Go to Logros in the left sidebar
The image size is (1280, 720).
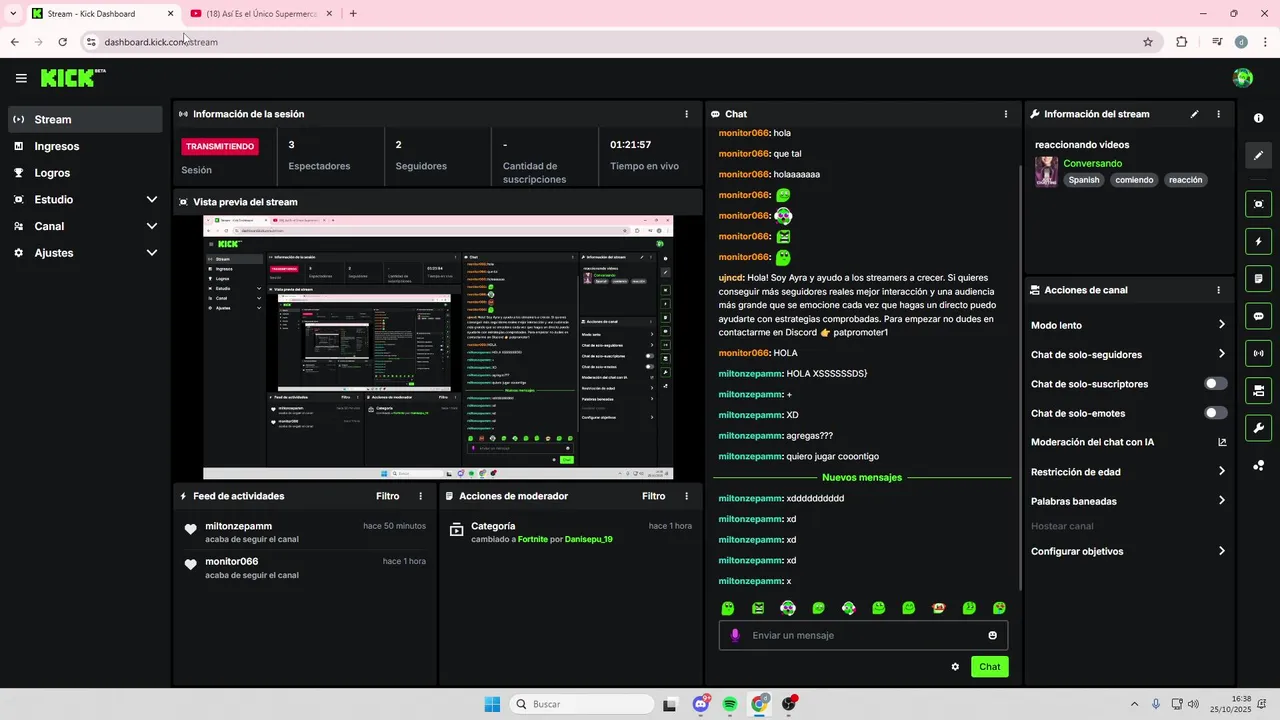[85, 173]
